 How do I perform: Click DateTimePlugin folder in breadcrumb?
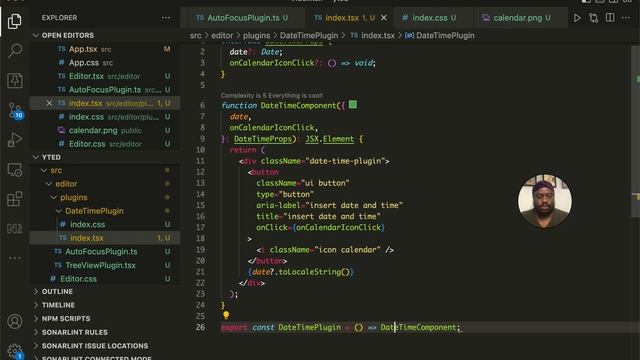pyautogui.click(x=309, y=36)
